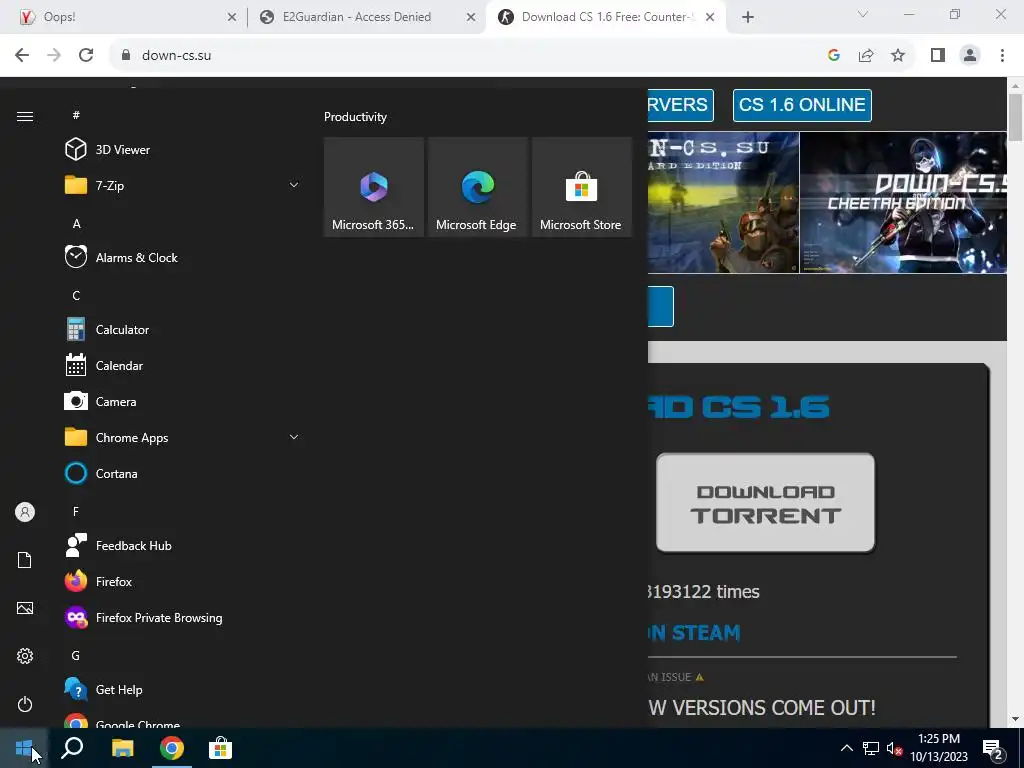Open the network icon in system tray

(871, 748)
